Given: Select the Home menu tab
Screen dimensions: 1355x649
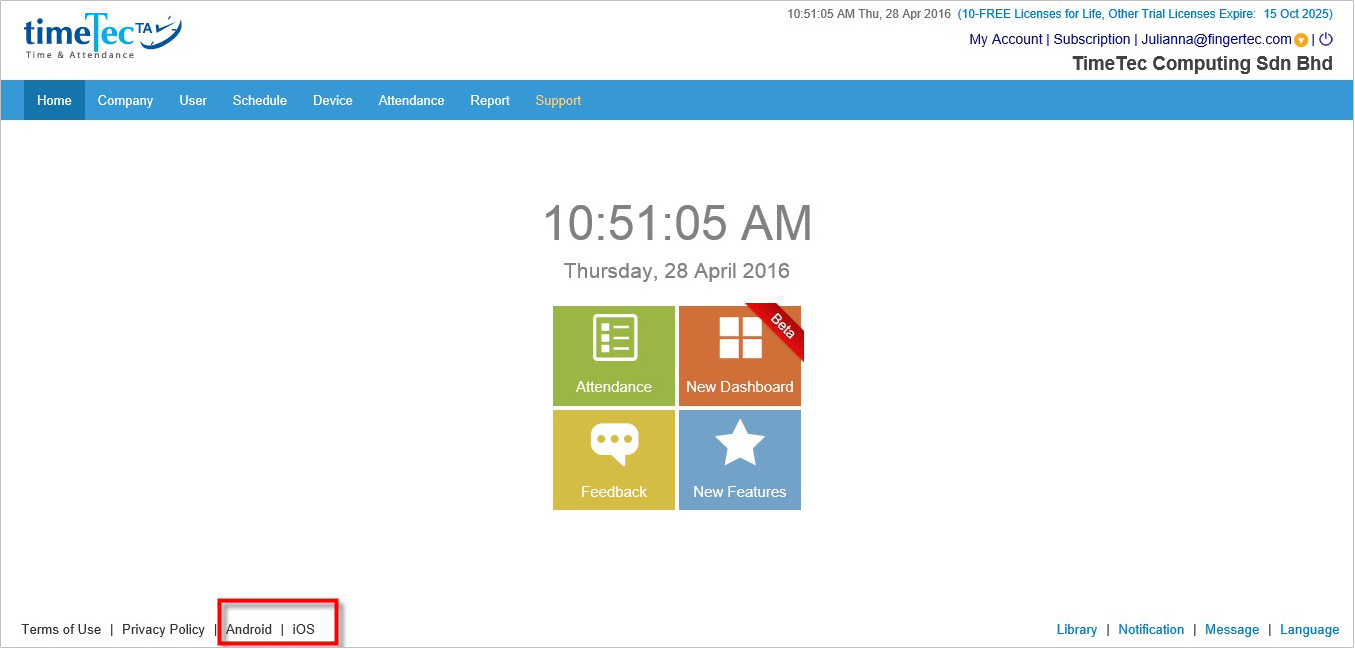Looking at the screenshot, I should (55, 100).
